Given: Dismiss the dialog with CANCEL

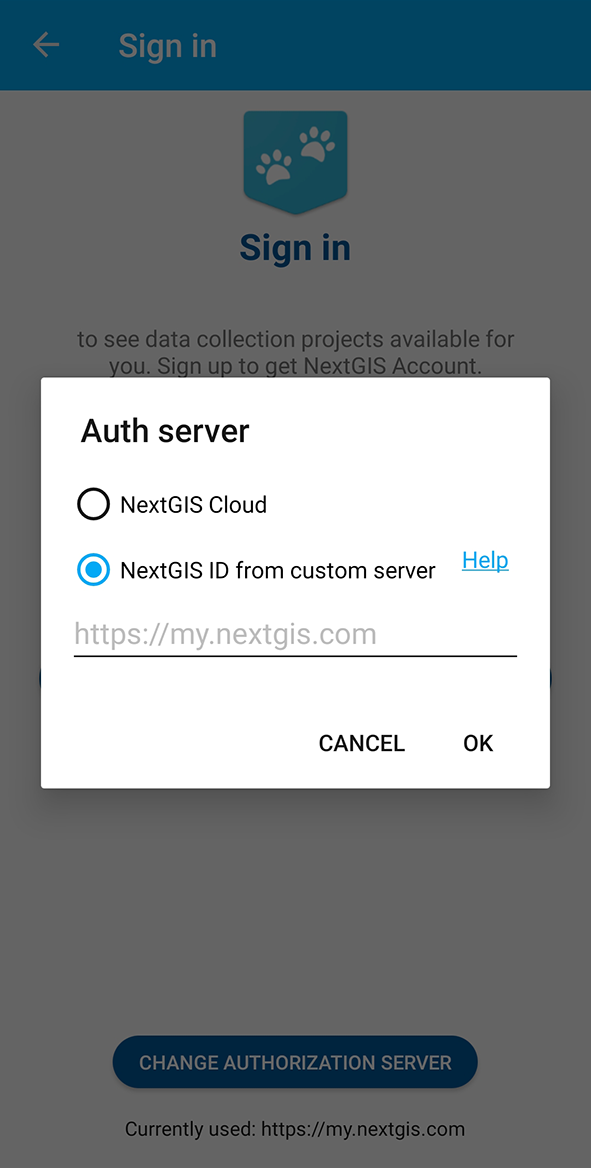Looking at the screenshot, I should coord(361,743).
